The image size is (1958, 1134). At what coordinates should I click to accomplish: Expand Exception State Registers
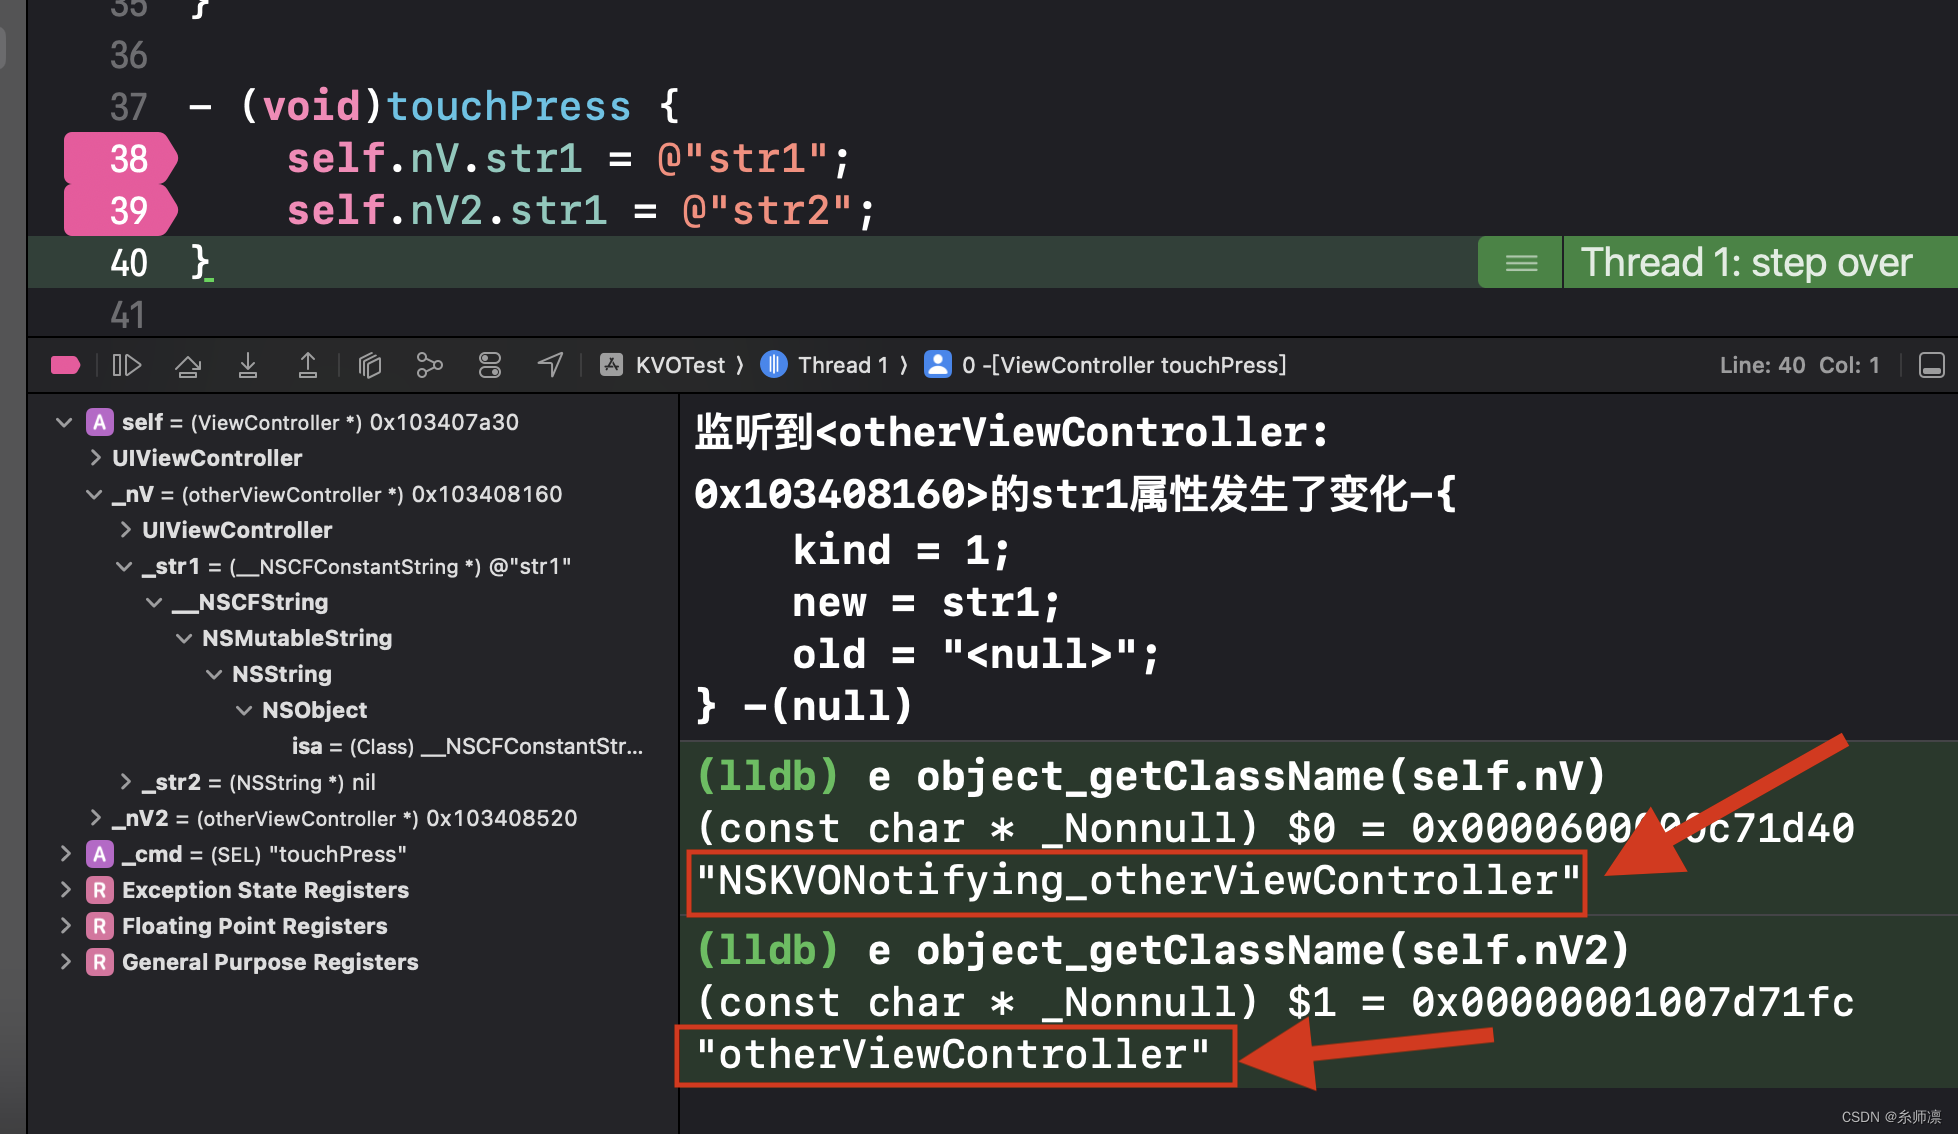[x=65, y=890]
